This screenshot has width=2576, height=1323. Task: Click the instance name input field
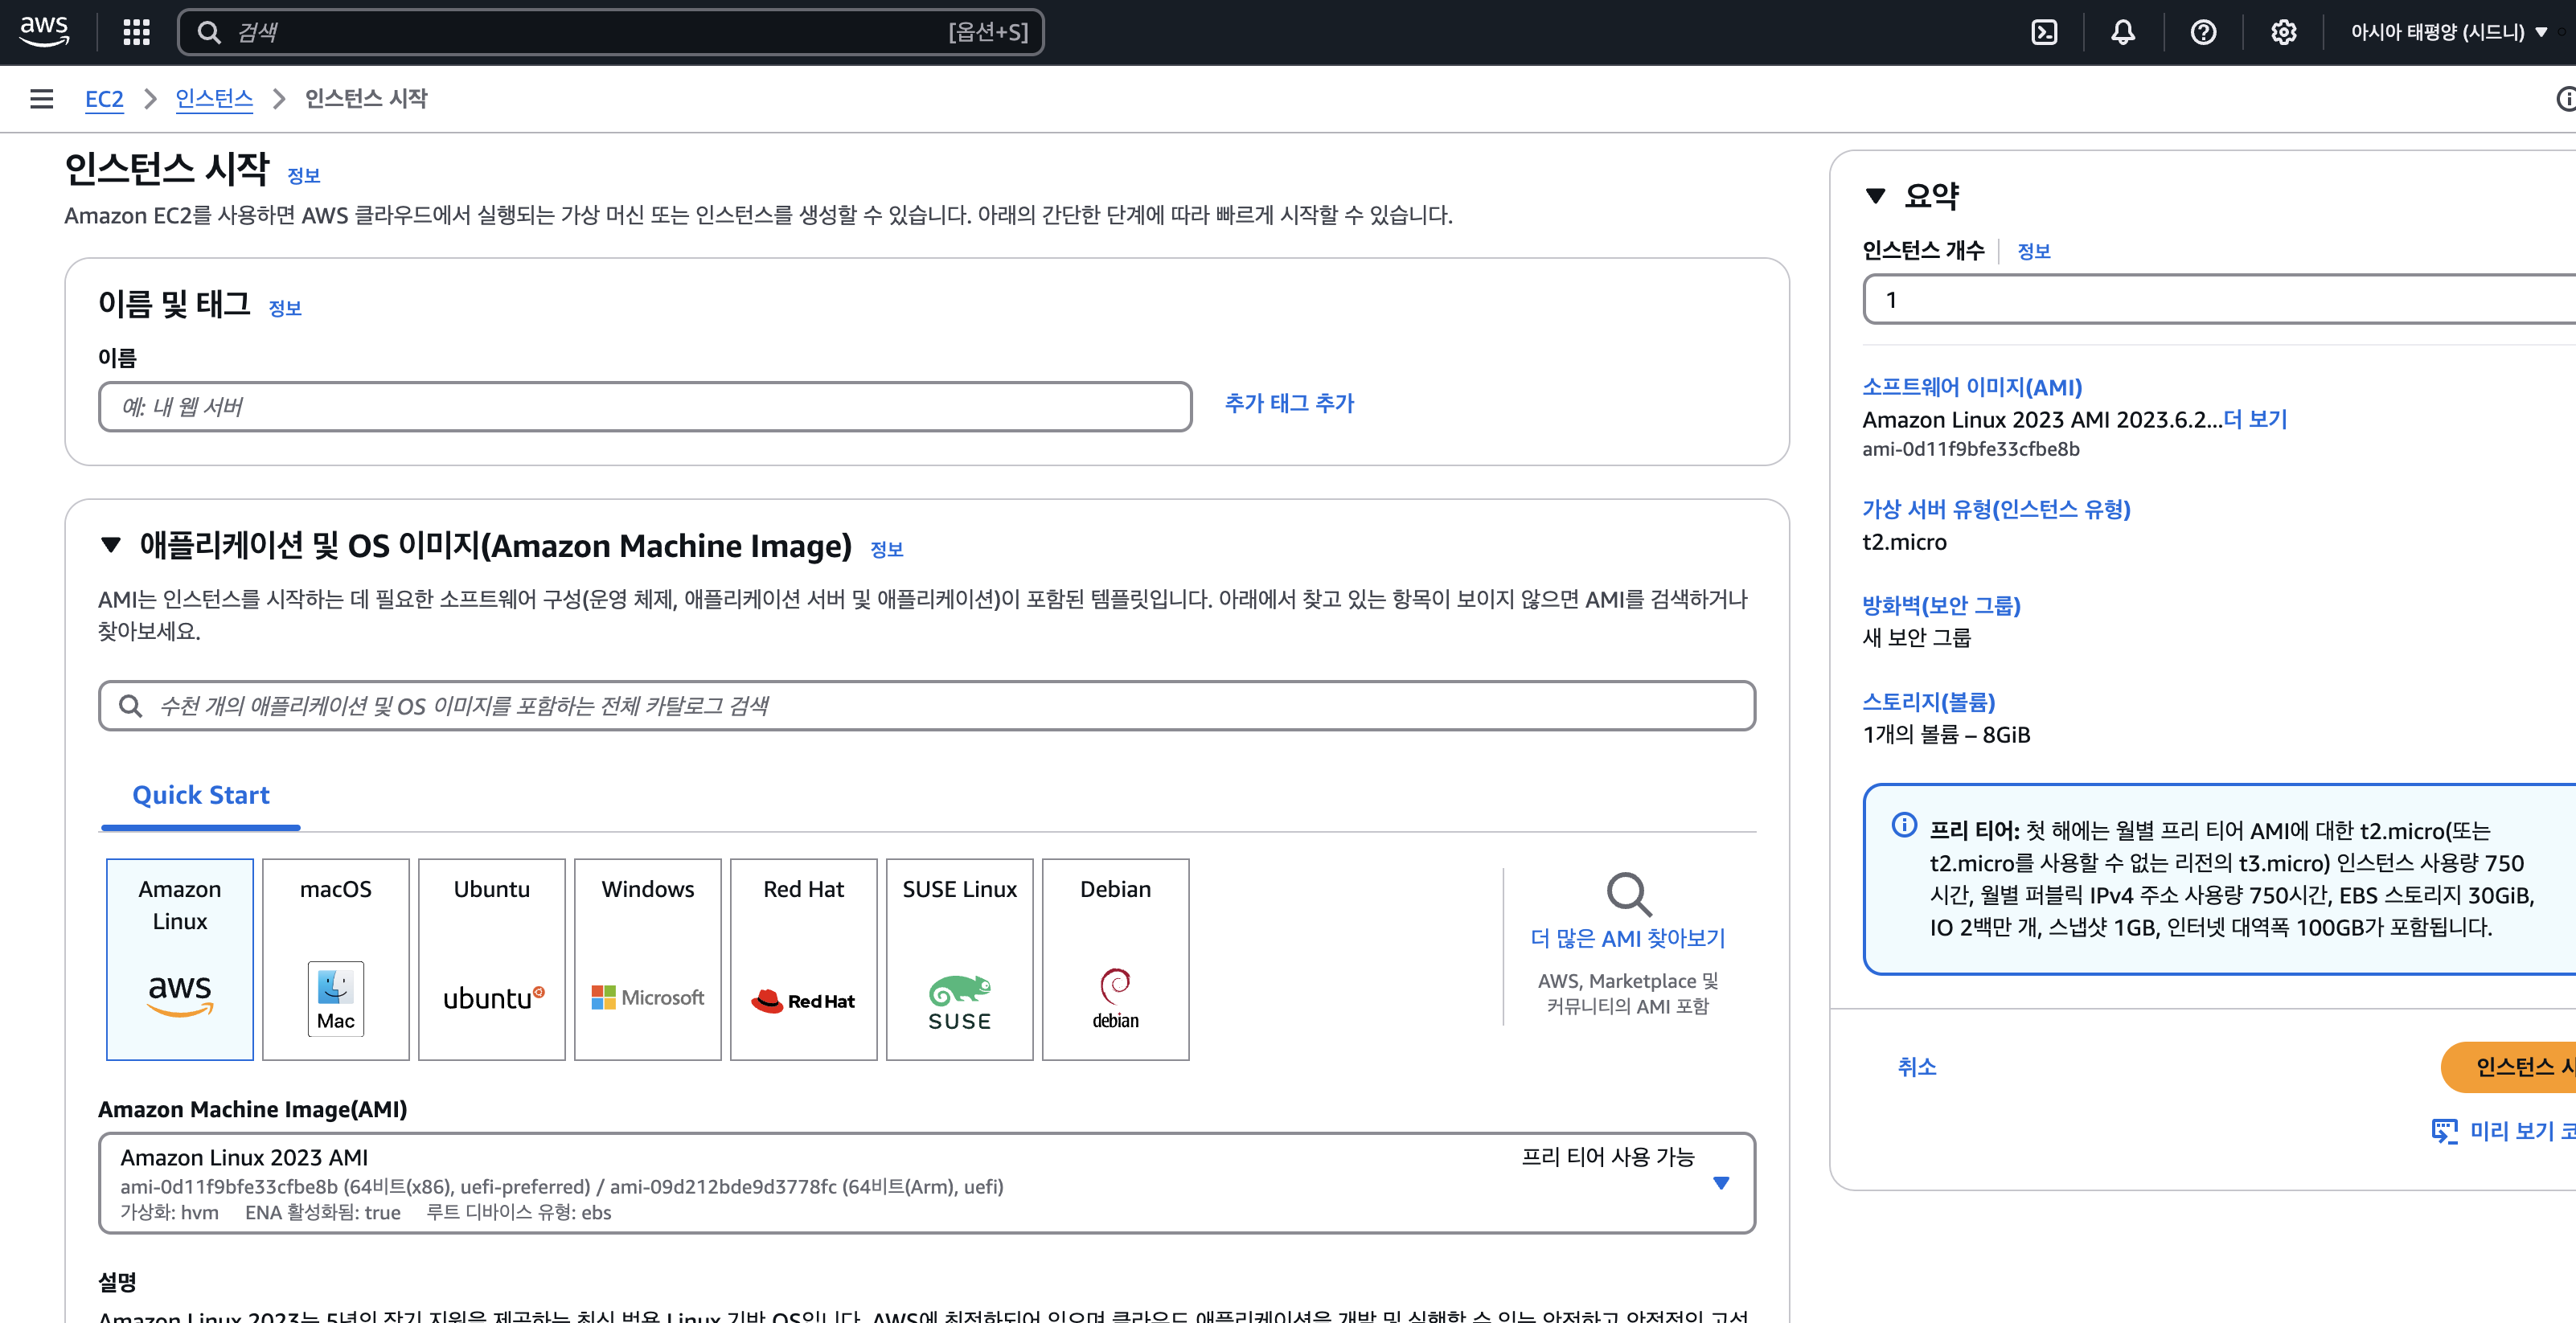point(644,406)
